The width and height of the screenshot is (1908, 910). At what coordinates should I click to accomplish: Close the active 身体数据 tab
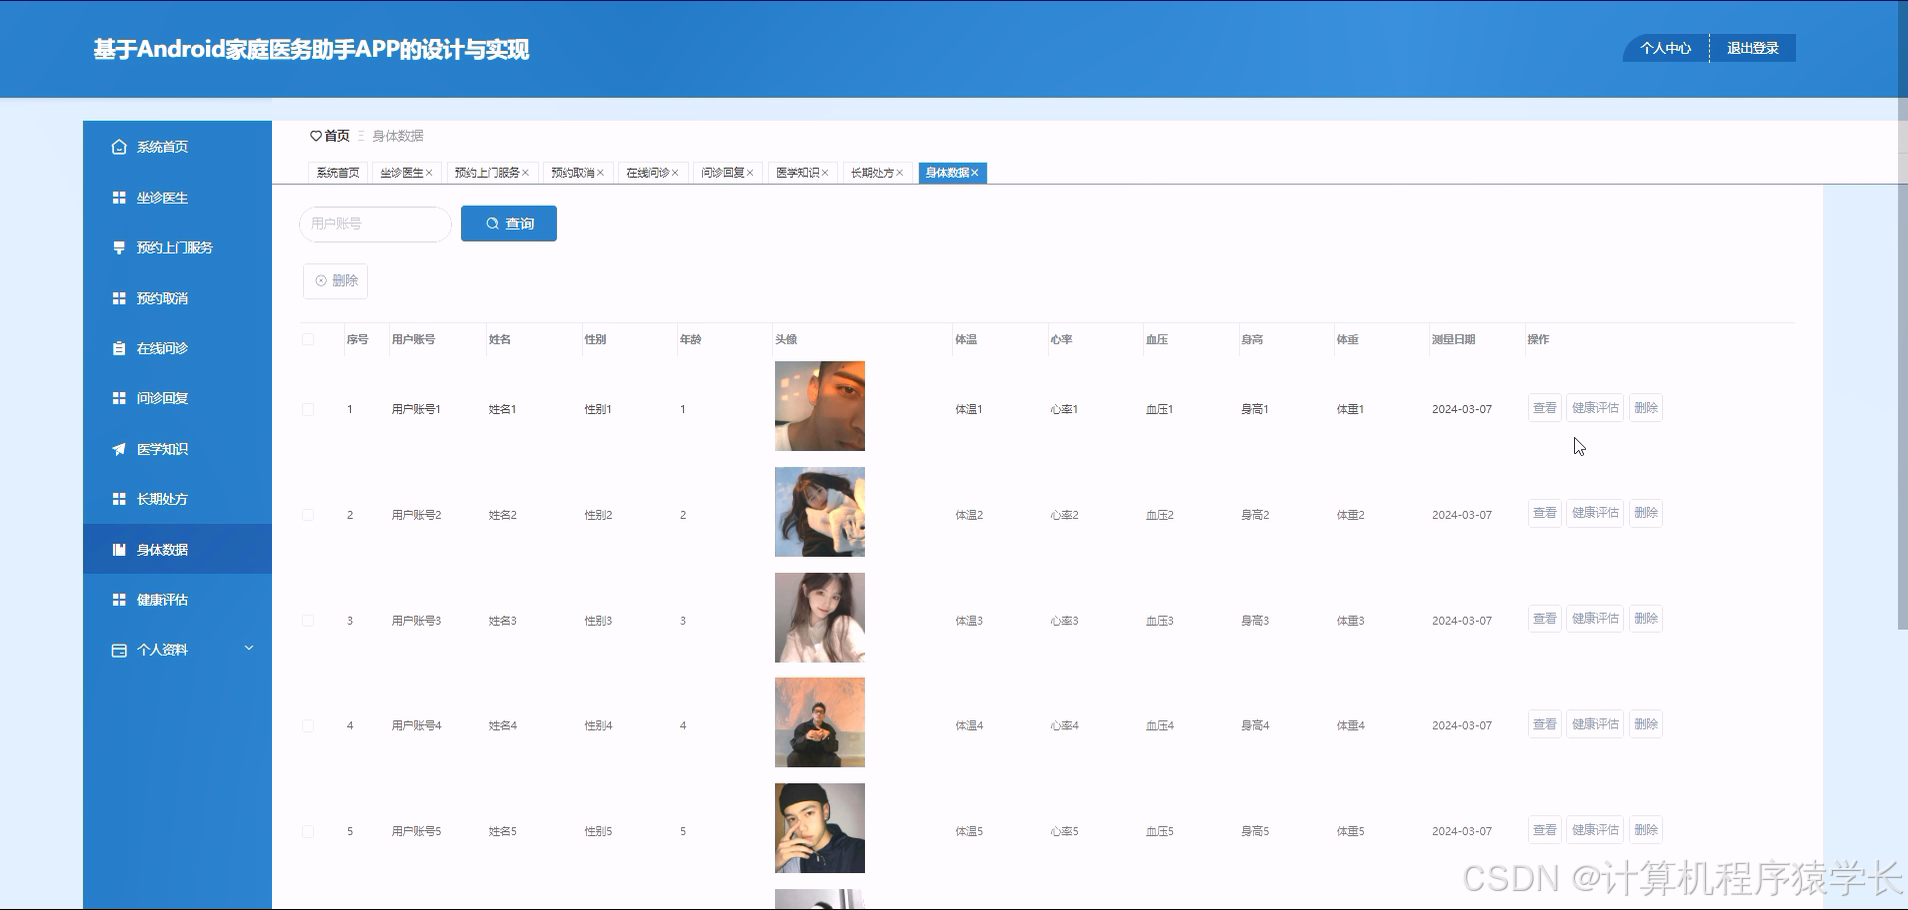[x=975, y=173]
